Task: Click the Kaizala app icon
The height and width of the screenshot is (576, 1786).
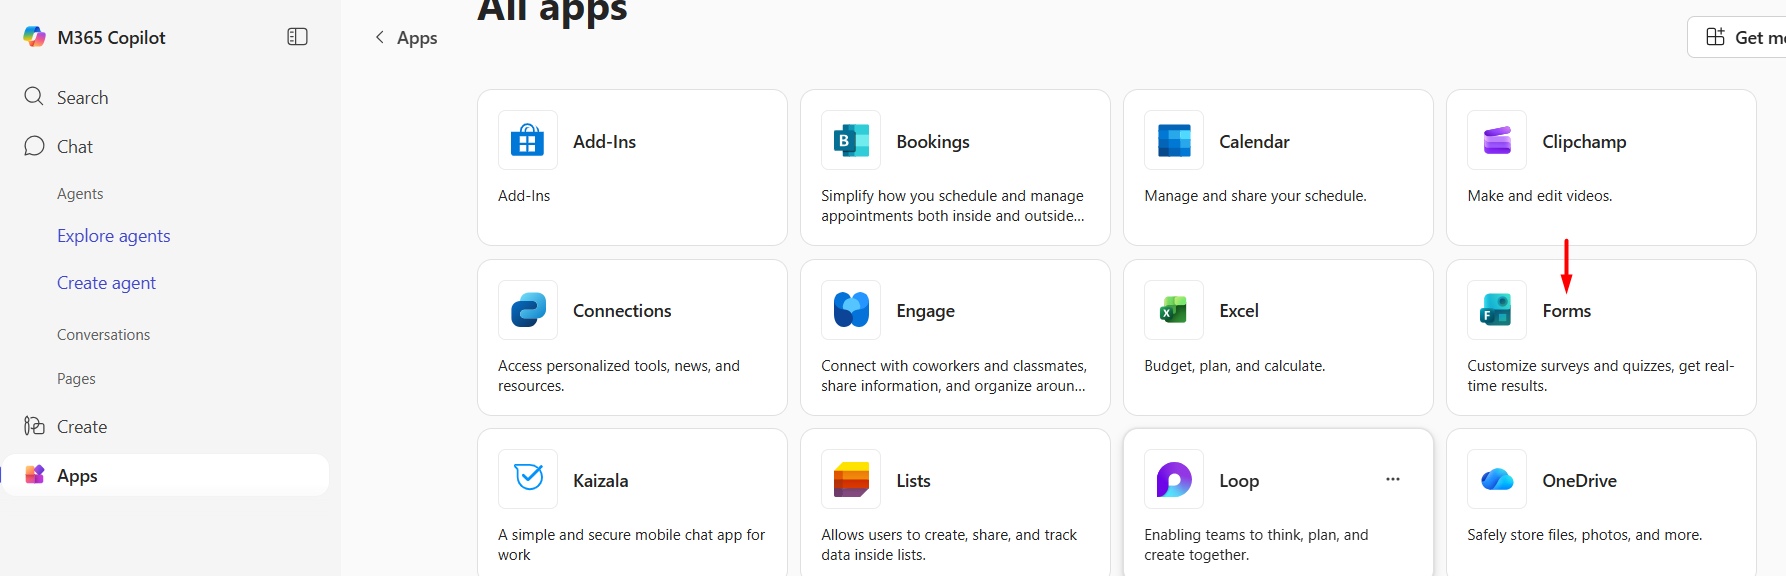Action: pyautogui.click(x=527, y=479)
